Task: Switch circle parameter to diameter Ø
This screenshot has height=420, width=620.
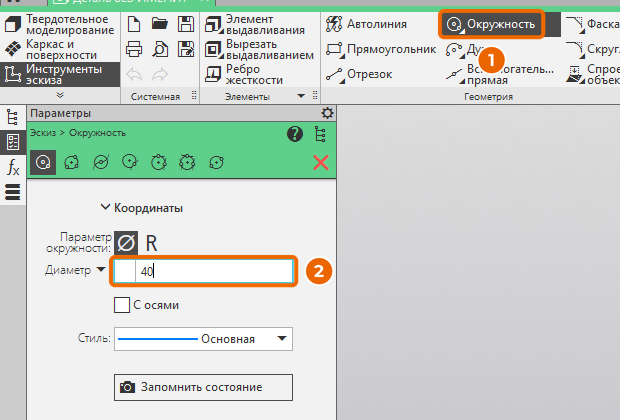Action: pos(126,243)
